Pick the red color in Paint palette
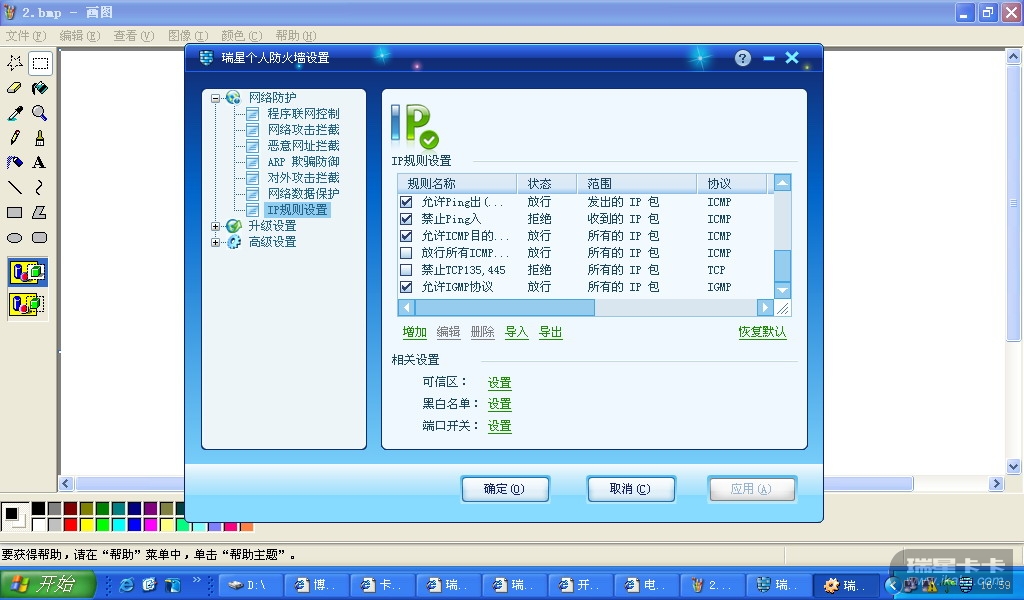This screenshot has height=600, width=1024. (71, 524)
